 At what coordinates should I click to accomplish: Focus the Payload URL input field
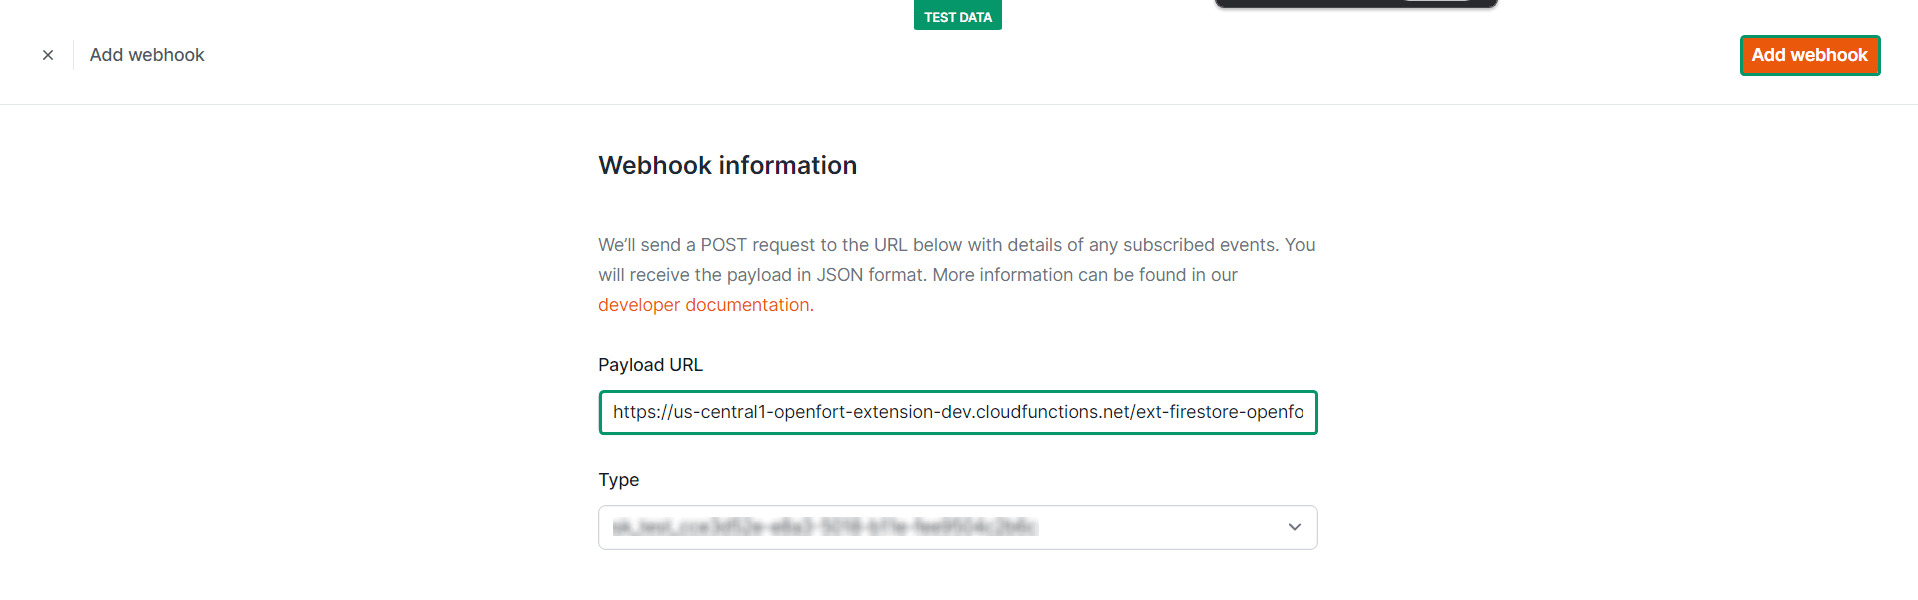pyautogui.click(x=957, y=412)
